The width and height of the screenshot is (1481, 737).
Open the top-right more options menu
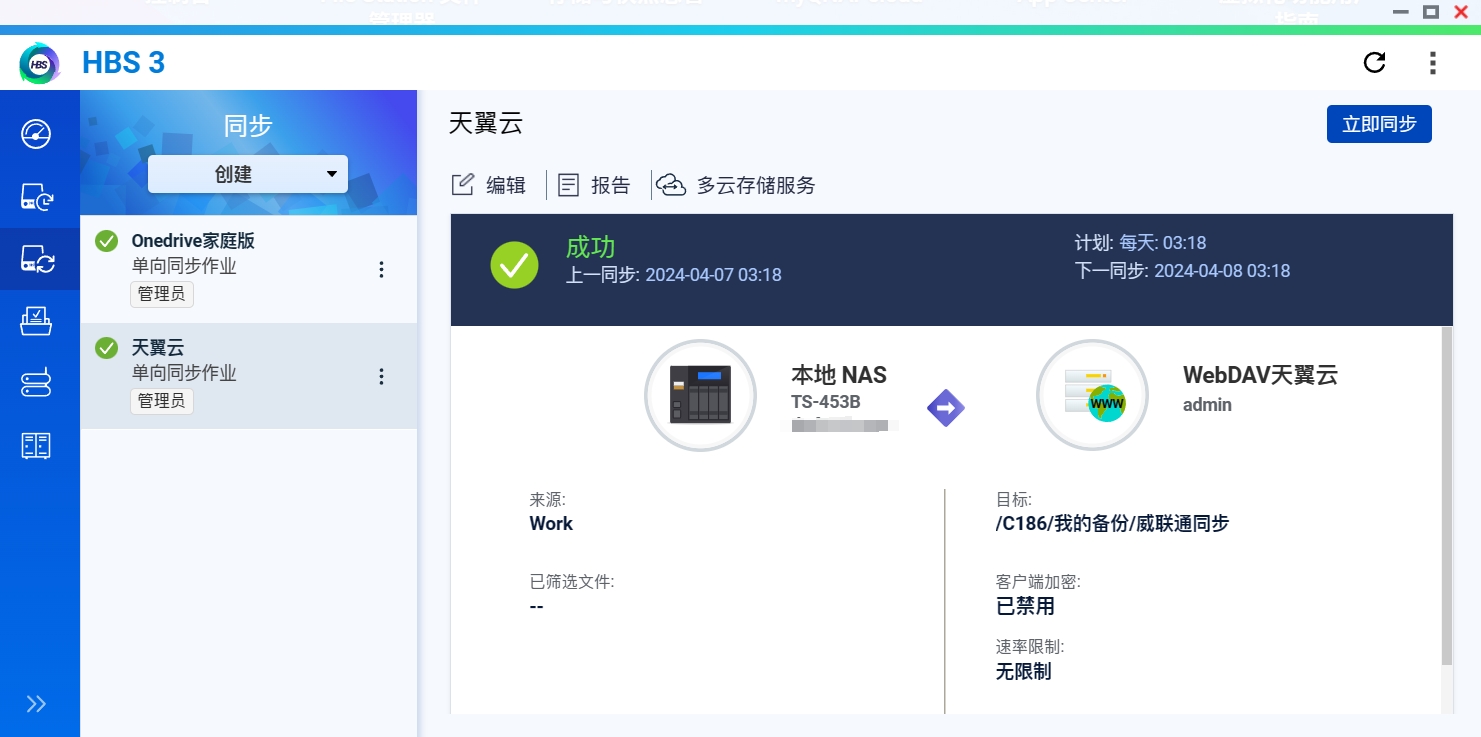click(x=1433, y=63)
